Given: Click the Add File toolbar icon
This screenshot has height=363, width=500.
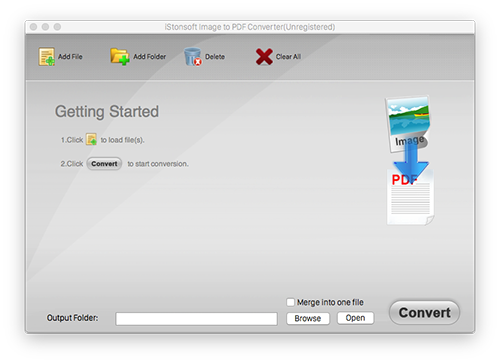Looking at the screenshot, I should (46, 56).
